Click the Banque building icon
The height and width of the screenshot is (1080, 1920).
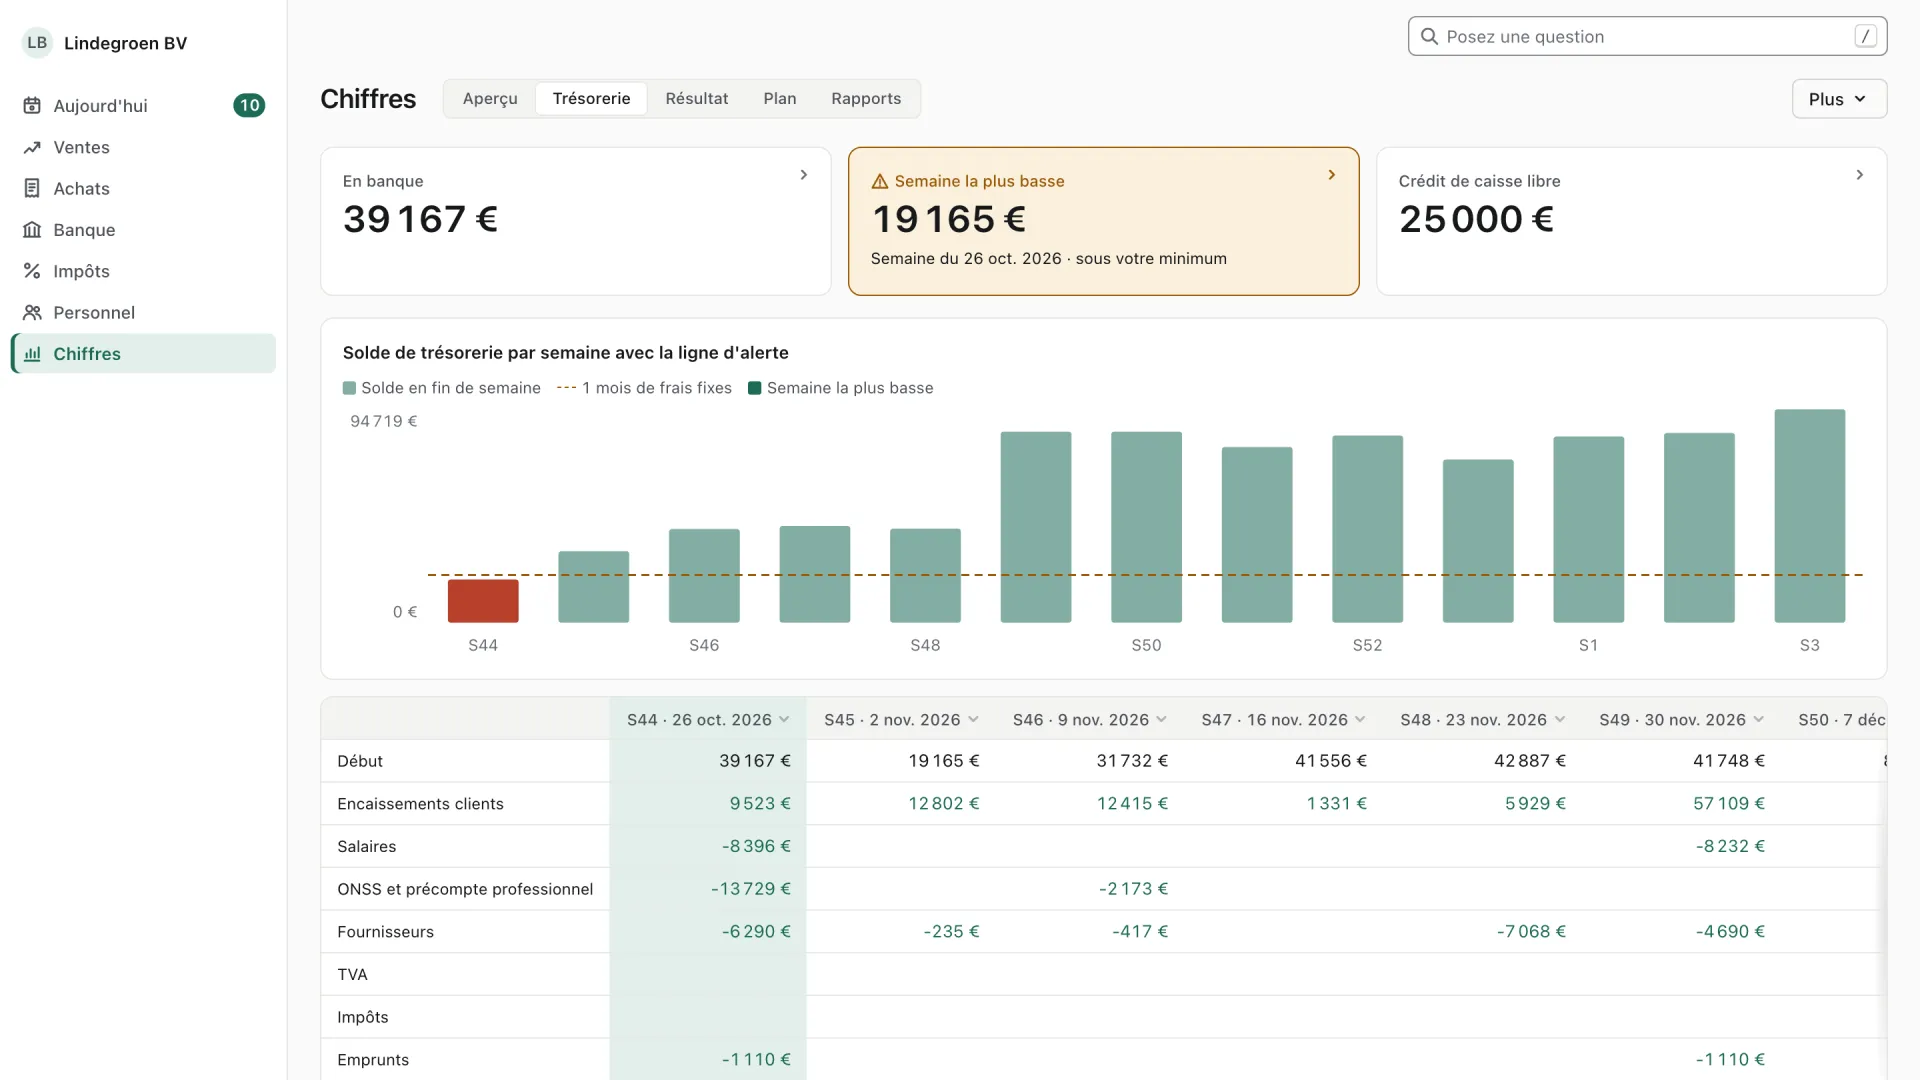click(32, 230)
